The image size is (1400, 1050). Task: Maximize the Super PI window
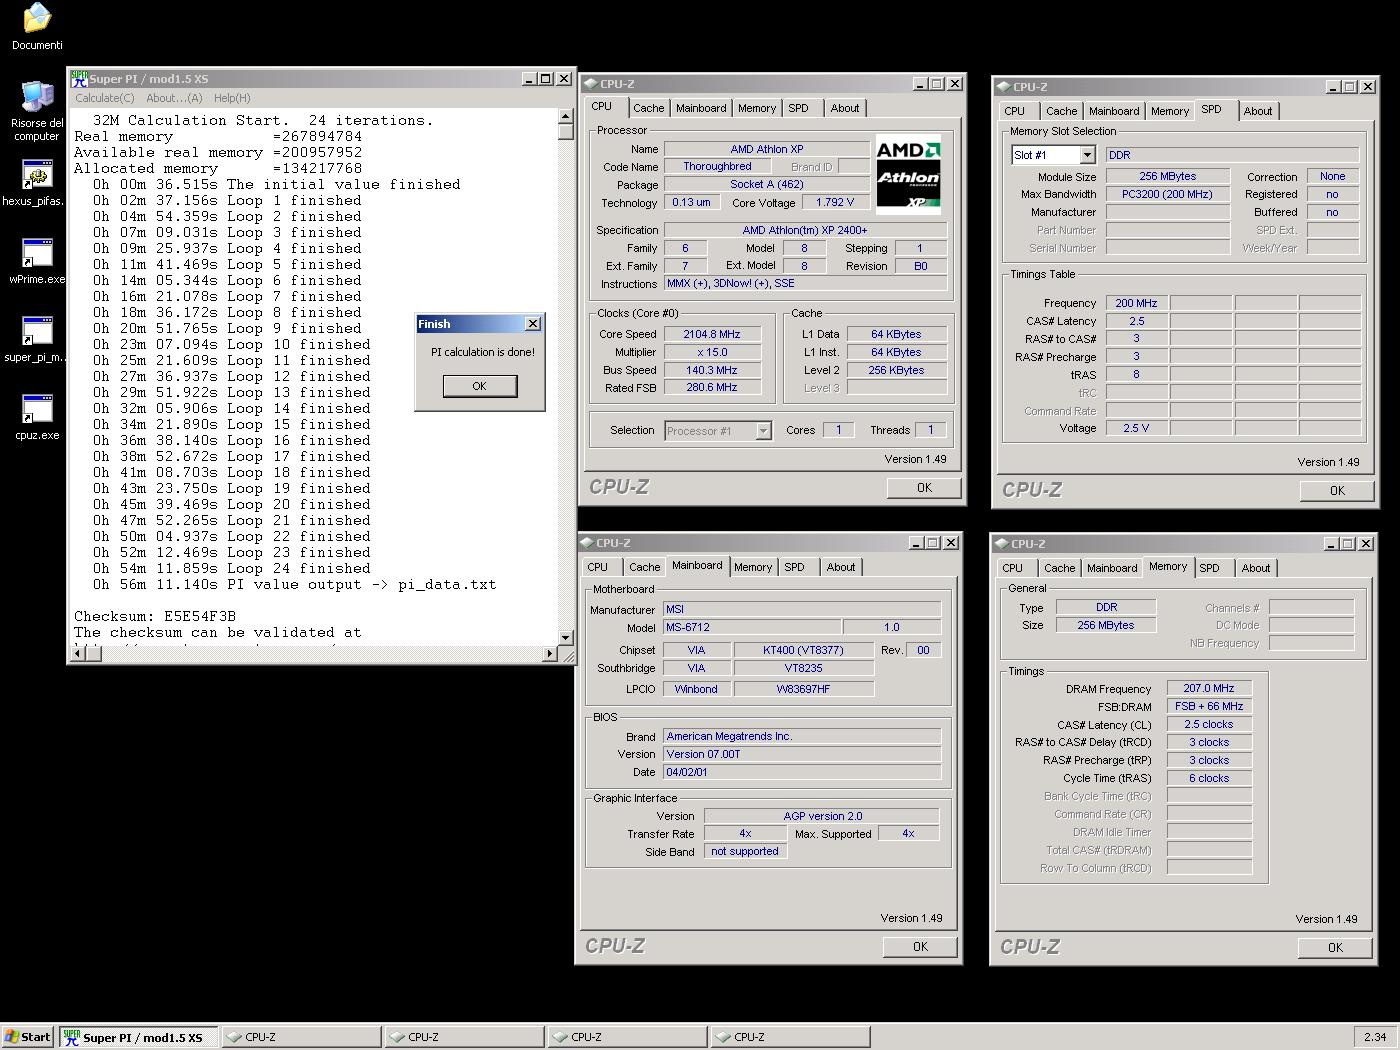(545, 78)
